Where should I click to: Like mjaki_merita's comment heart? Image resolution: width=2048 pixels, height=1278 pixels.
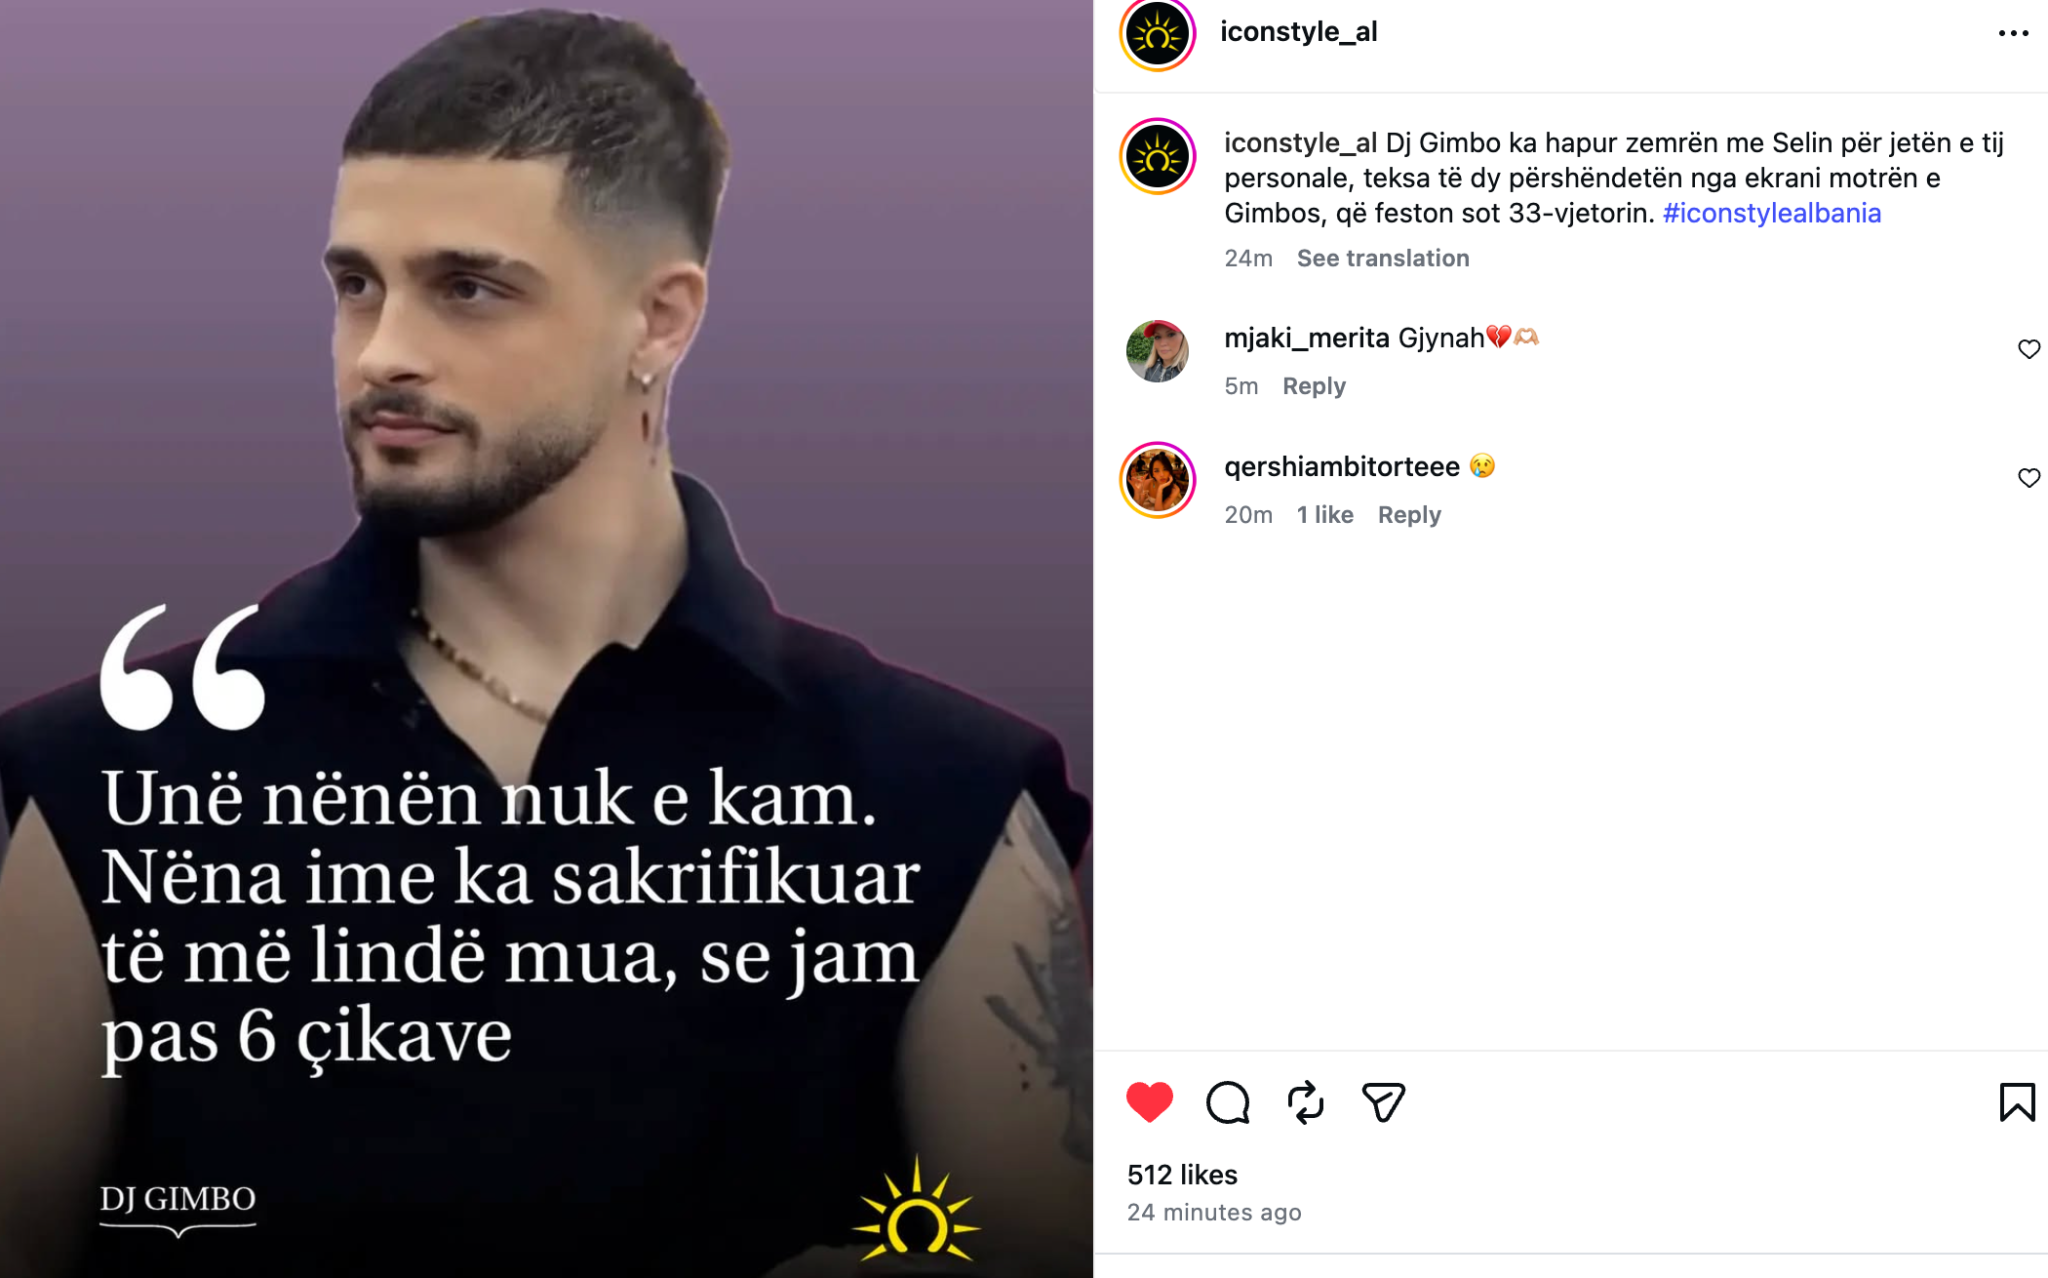[x=2028, y=349]
